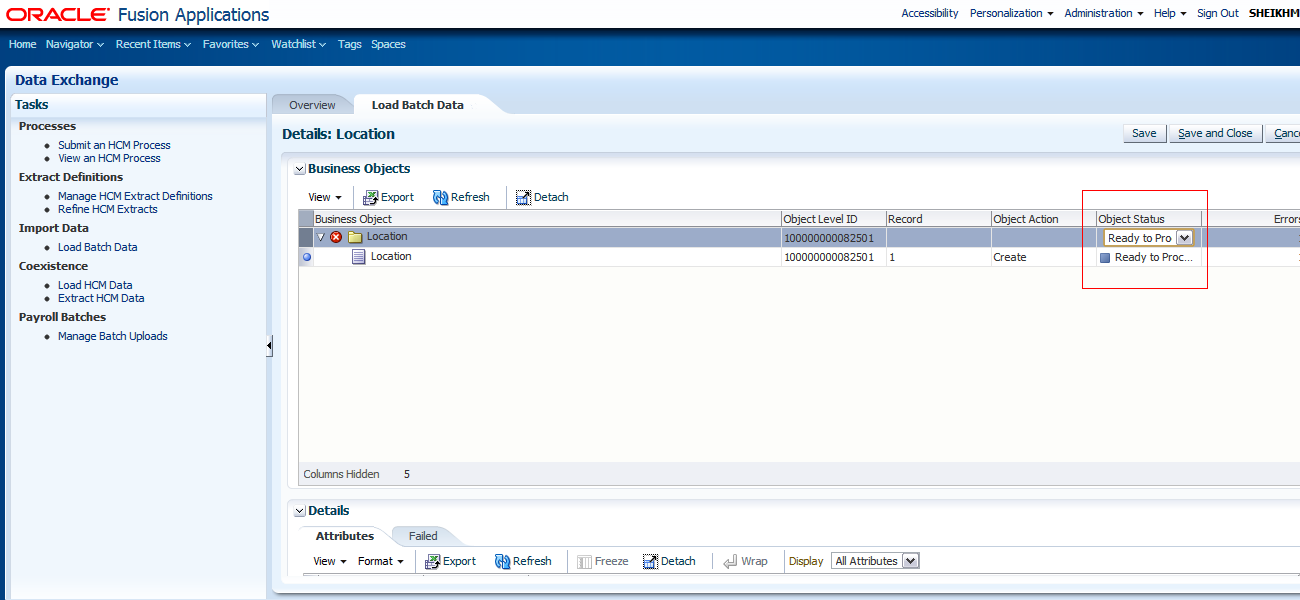The height and width of the screenshot is (600, 1300).
Task: Click the Save and Close button
Action: point(1215,132)
